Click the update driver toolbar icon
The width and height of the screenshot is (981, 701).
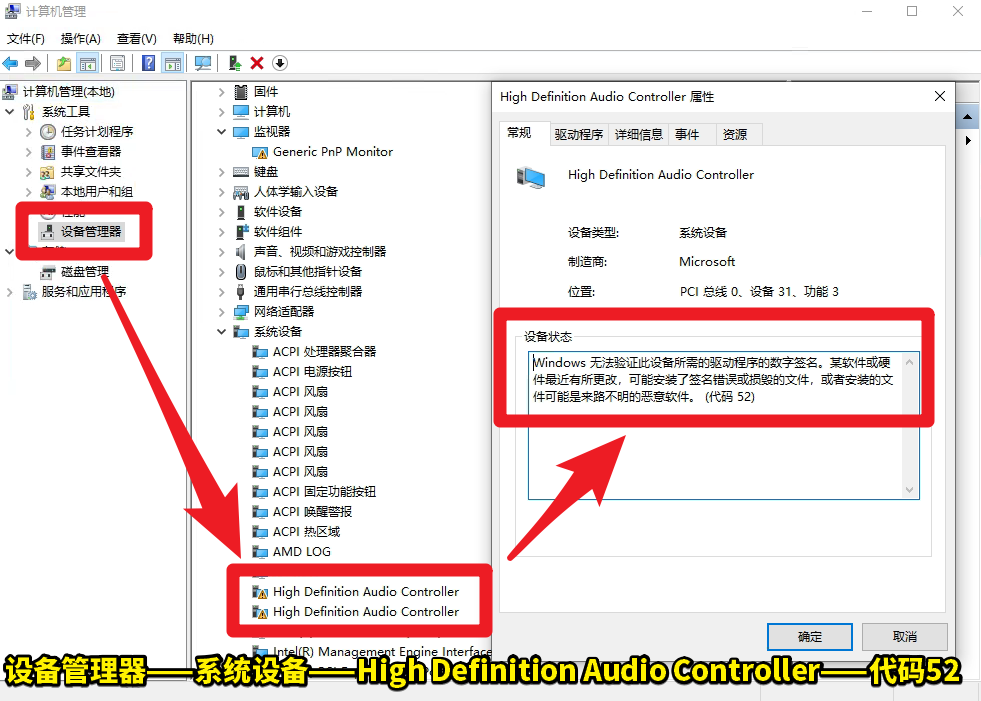pos(235,63)
